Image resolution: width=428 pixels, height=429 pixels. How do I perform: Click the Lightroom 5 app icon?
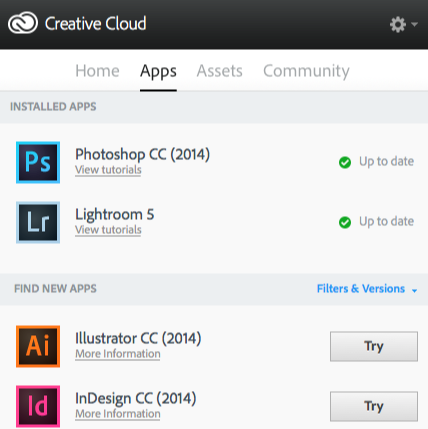point(38,222)
